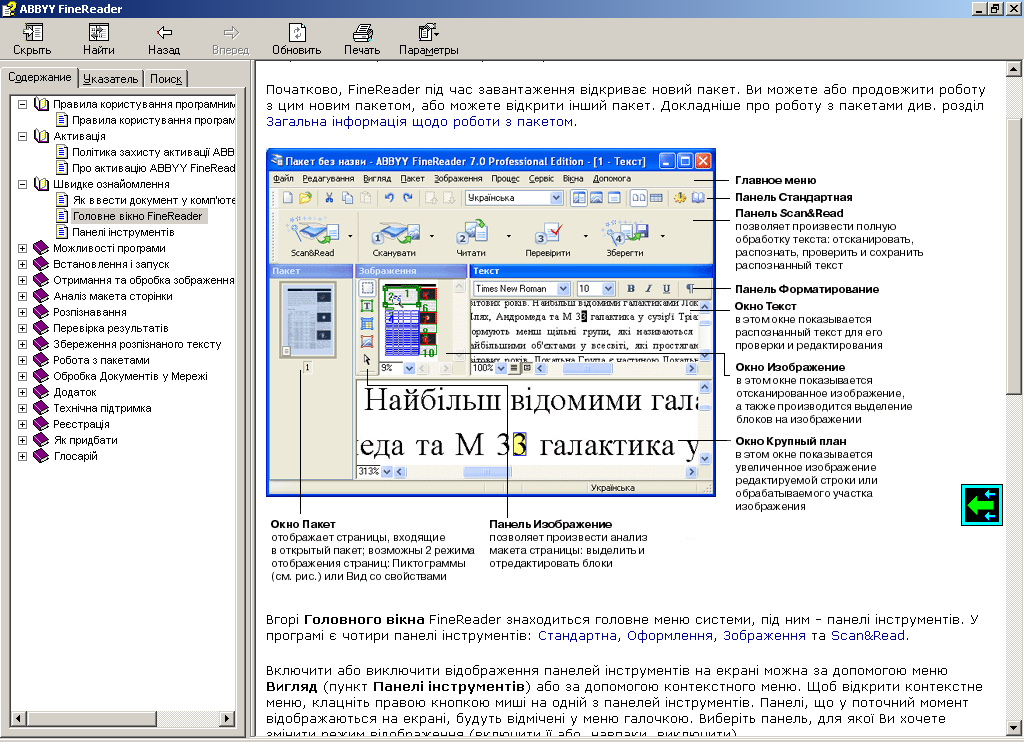
Task: Select the Отримання та обробка зображення topic
Action: pyautogui.click(x=144, y=280)
